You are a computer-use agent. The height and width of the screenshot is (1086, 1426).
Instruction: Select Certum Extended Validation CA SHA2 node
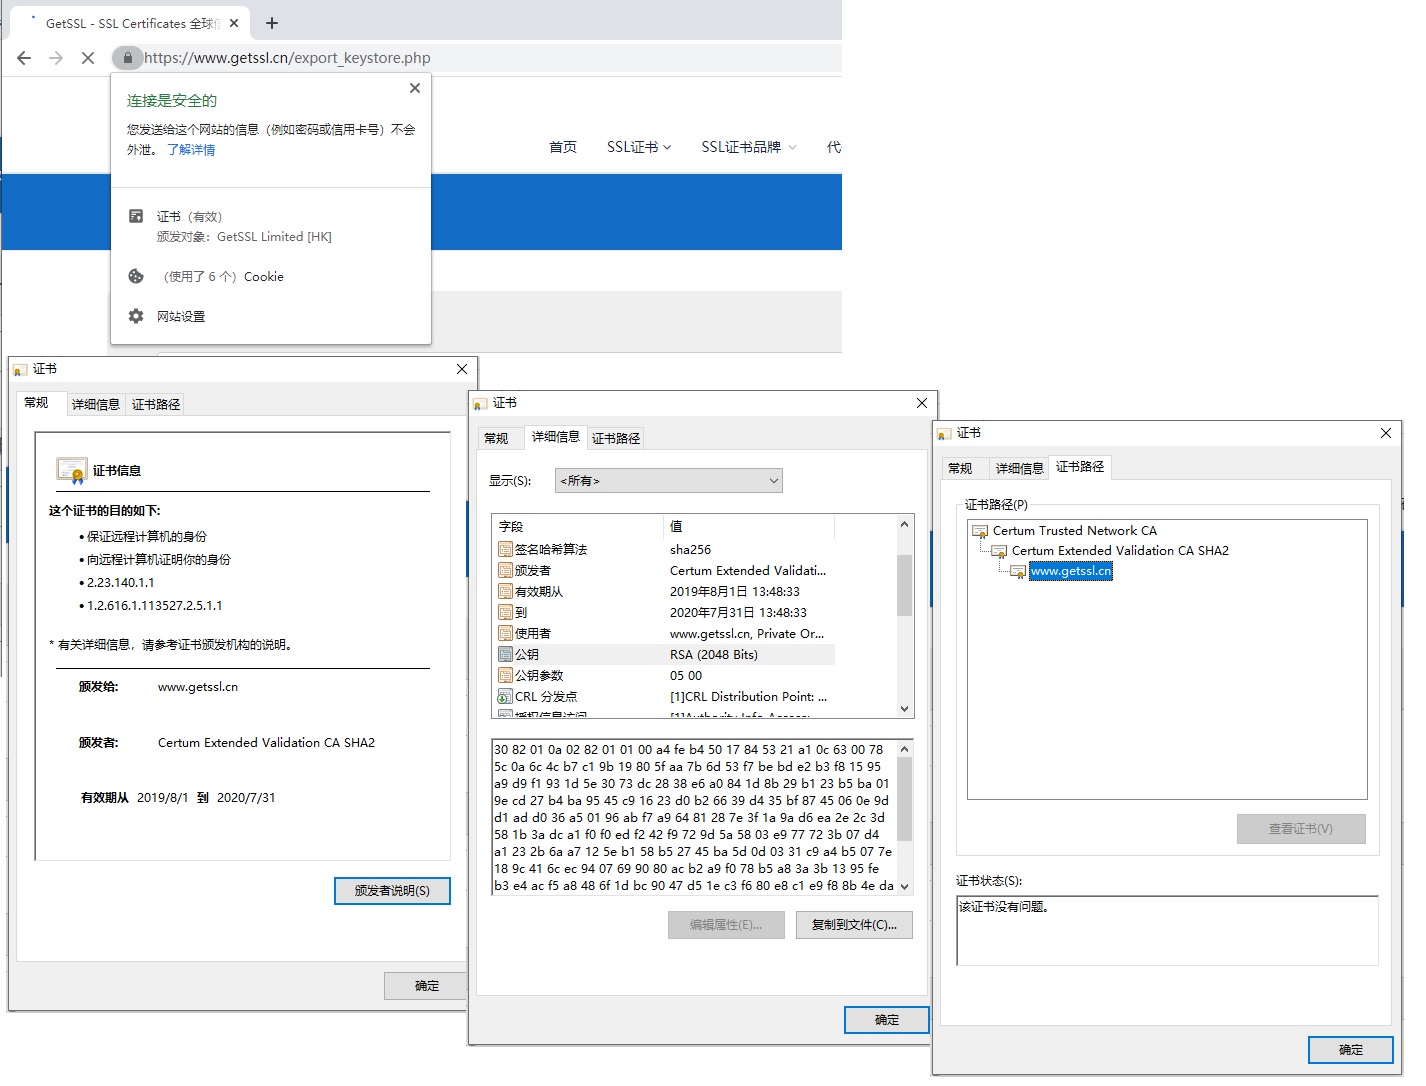tap(1120, 551)
